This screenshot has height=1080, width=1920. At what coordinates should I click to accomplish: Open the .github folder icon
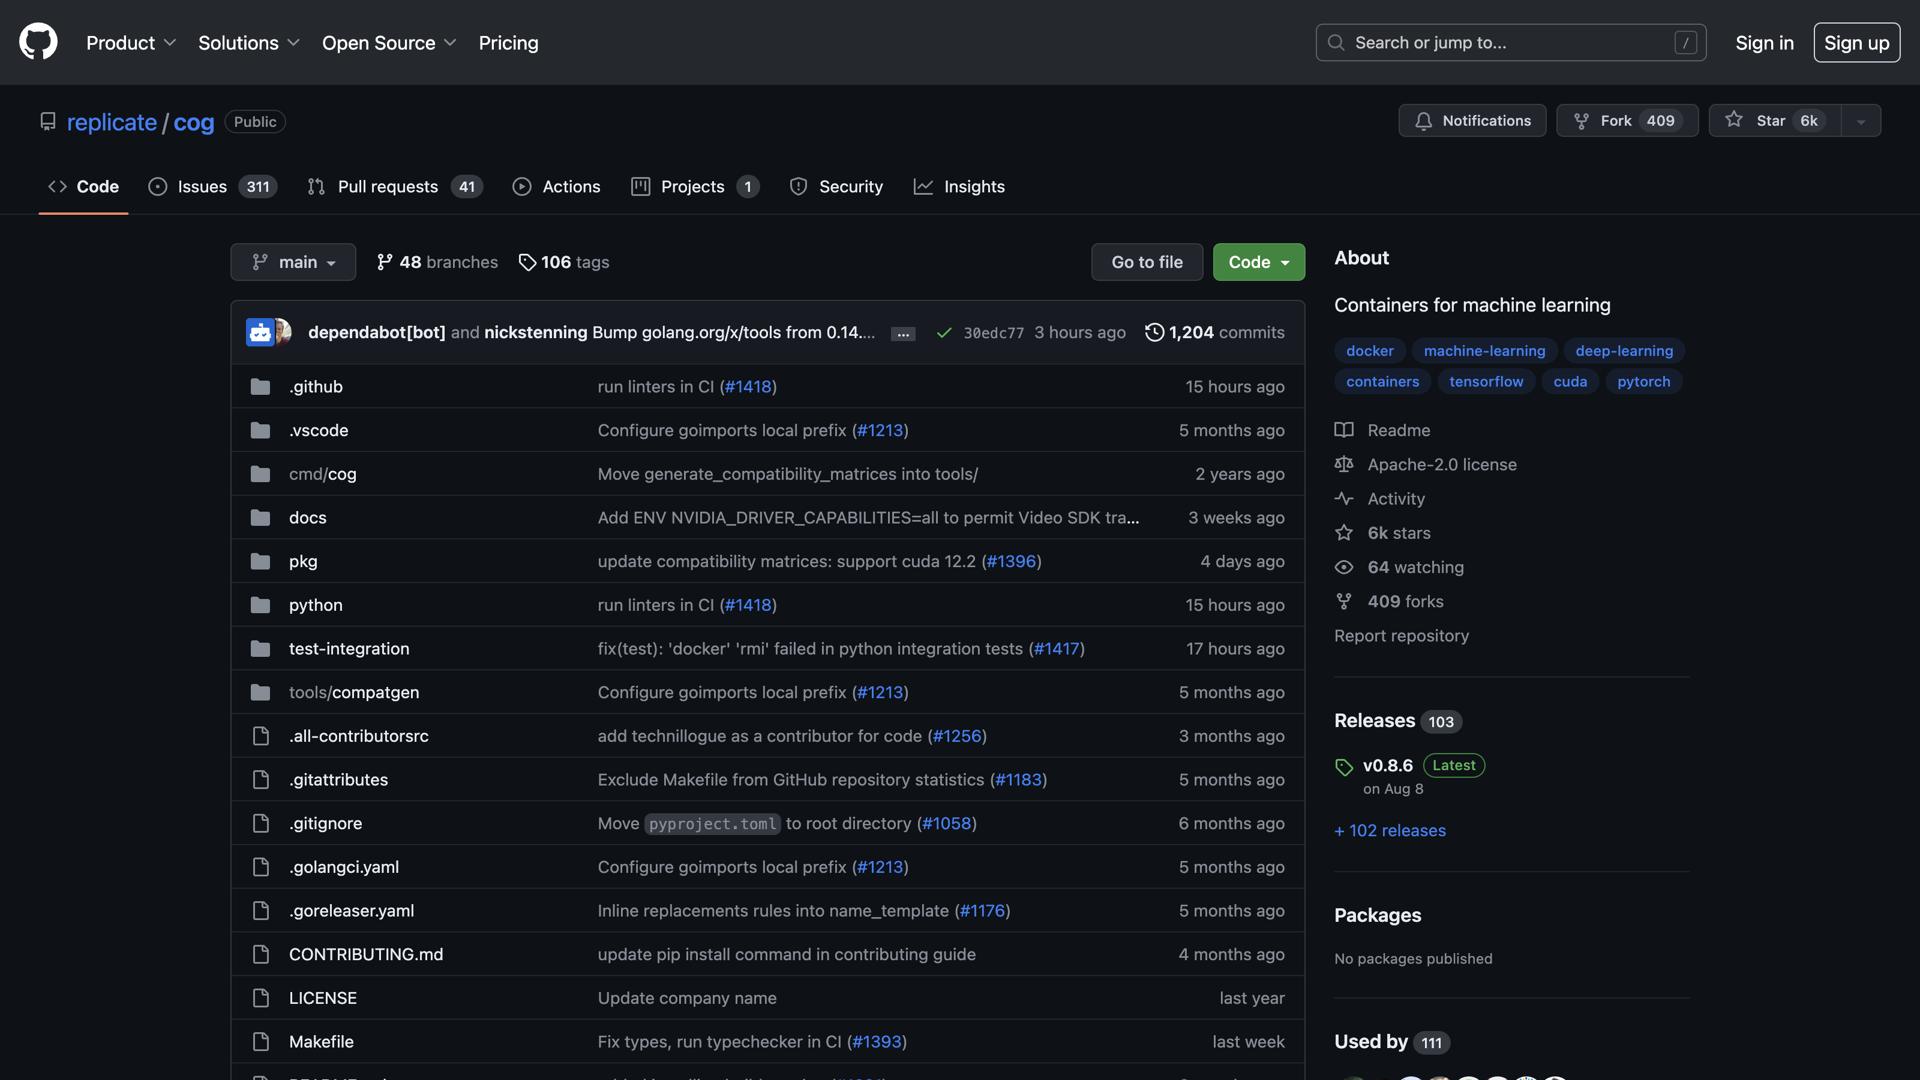pos(260,387)
